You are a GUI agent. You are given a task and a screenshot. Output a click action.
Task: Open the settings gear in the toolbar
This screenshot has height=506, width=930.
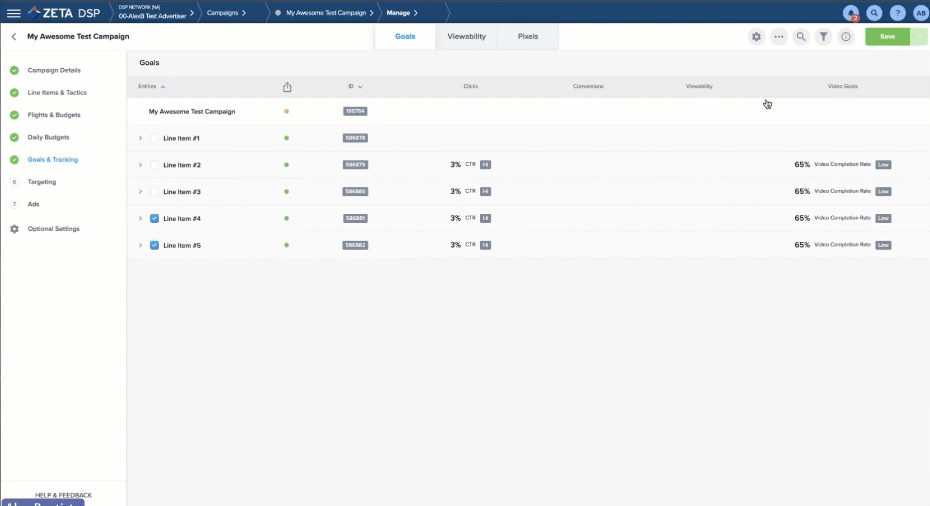point(756,37)
